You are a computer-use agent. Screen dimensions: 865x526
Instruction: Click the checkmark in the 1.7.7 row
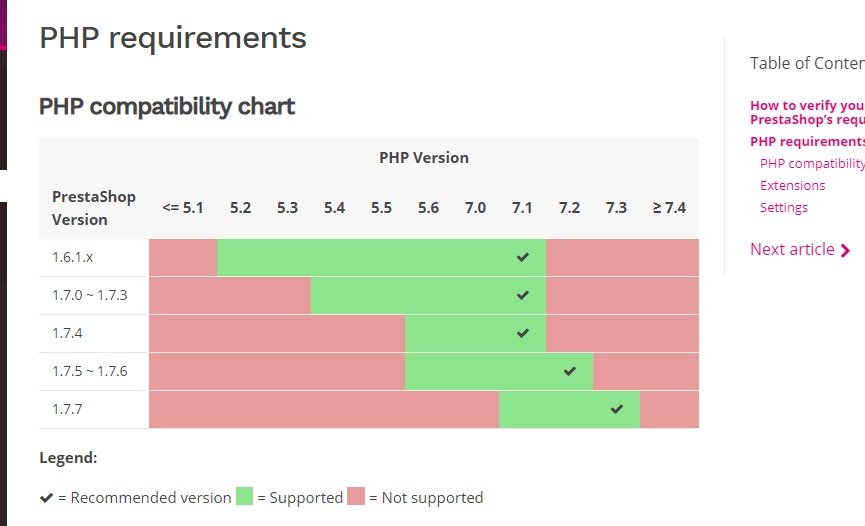click(617, 409)
